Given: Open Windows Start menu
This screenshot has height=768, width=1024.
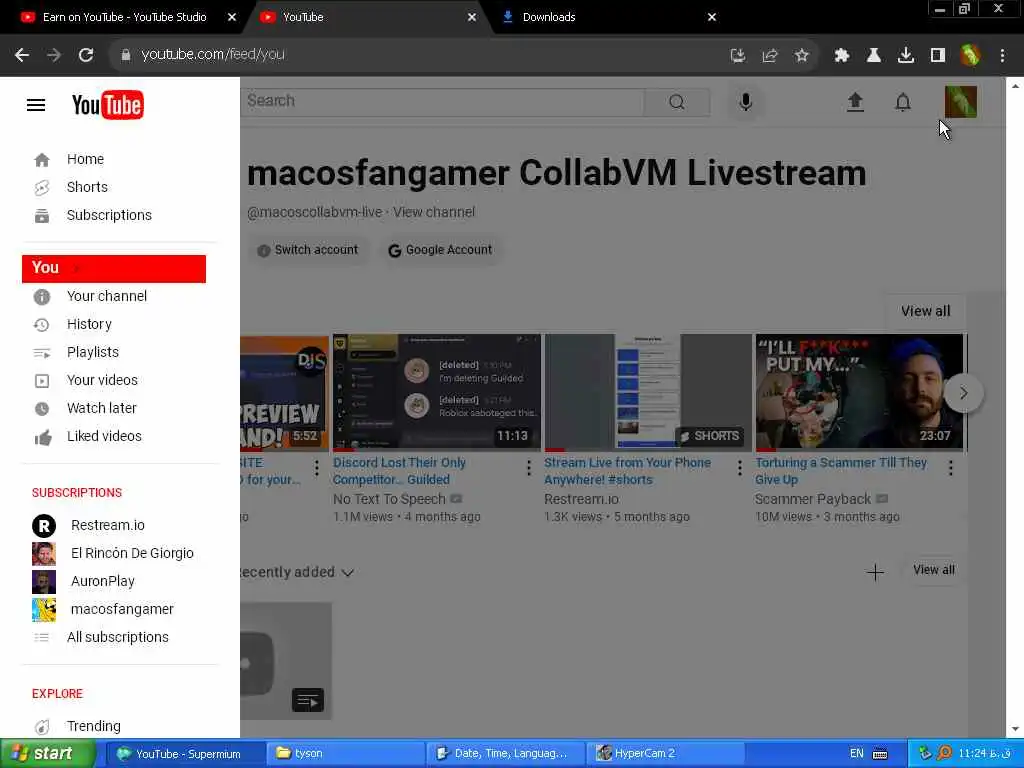Looking at the screenshot, I should [x=47, y=754].
